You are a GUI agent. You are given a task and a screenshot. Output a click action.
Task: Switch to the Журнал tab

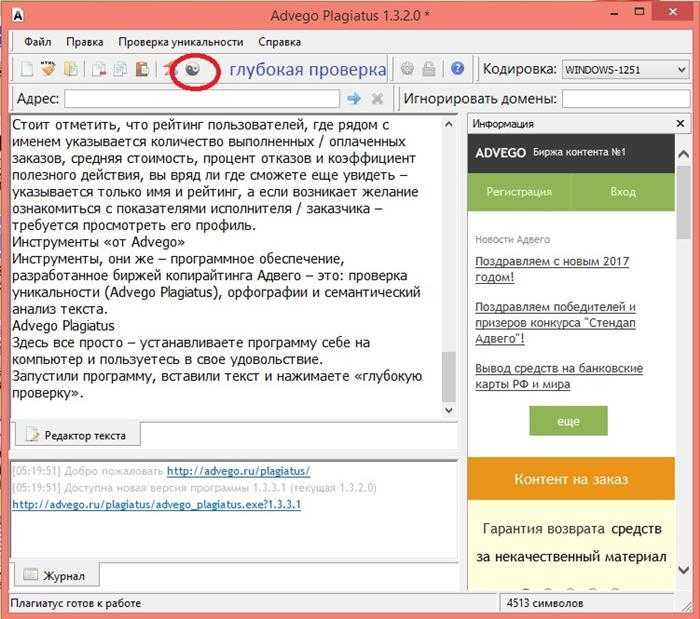point(57,576)
